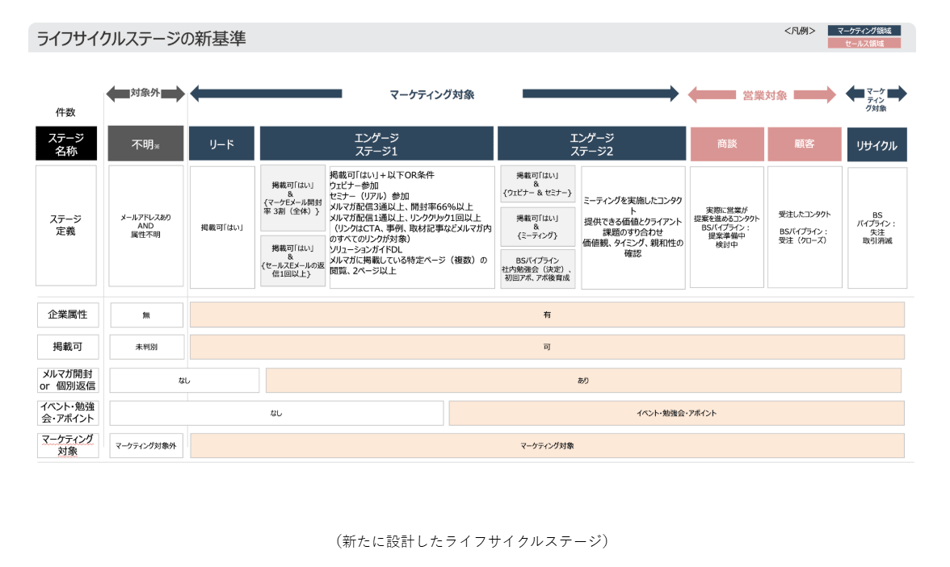Select the リサイクル definition 失注 取引消滅 cell
The height and width of the screenshot is (567, 950).
[x=877, y=228]
